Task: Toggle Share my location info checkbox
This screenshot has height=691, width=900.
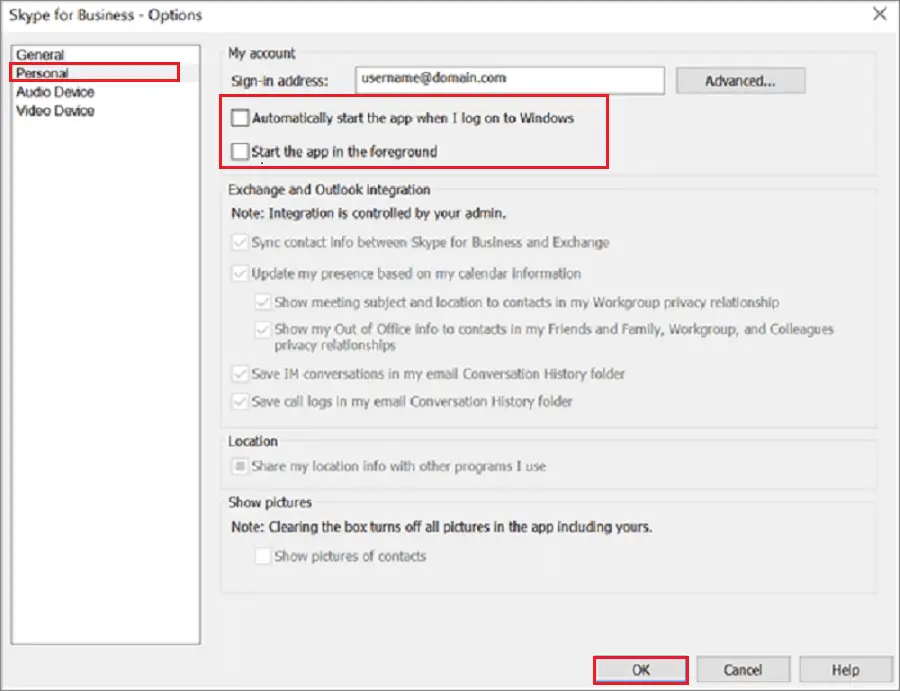Action: coord(239,466)
